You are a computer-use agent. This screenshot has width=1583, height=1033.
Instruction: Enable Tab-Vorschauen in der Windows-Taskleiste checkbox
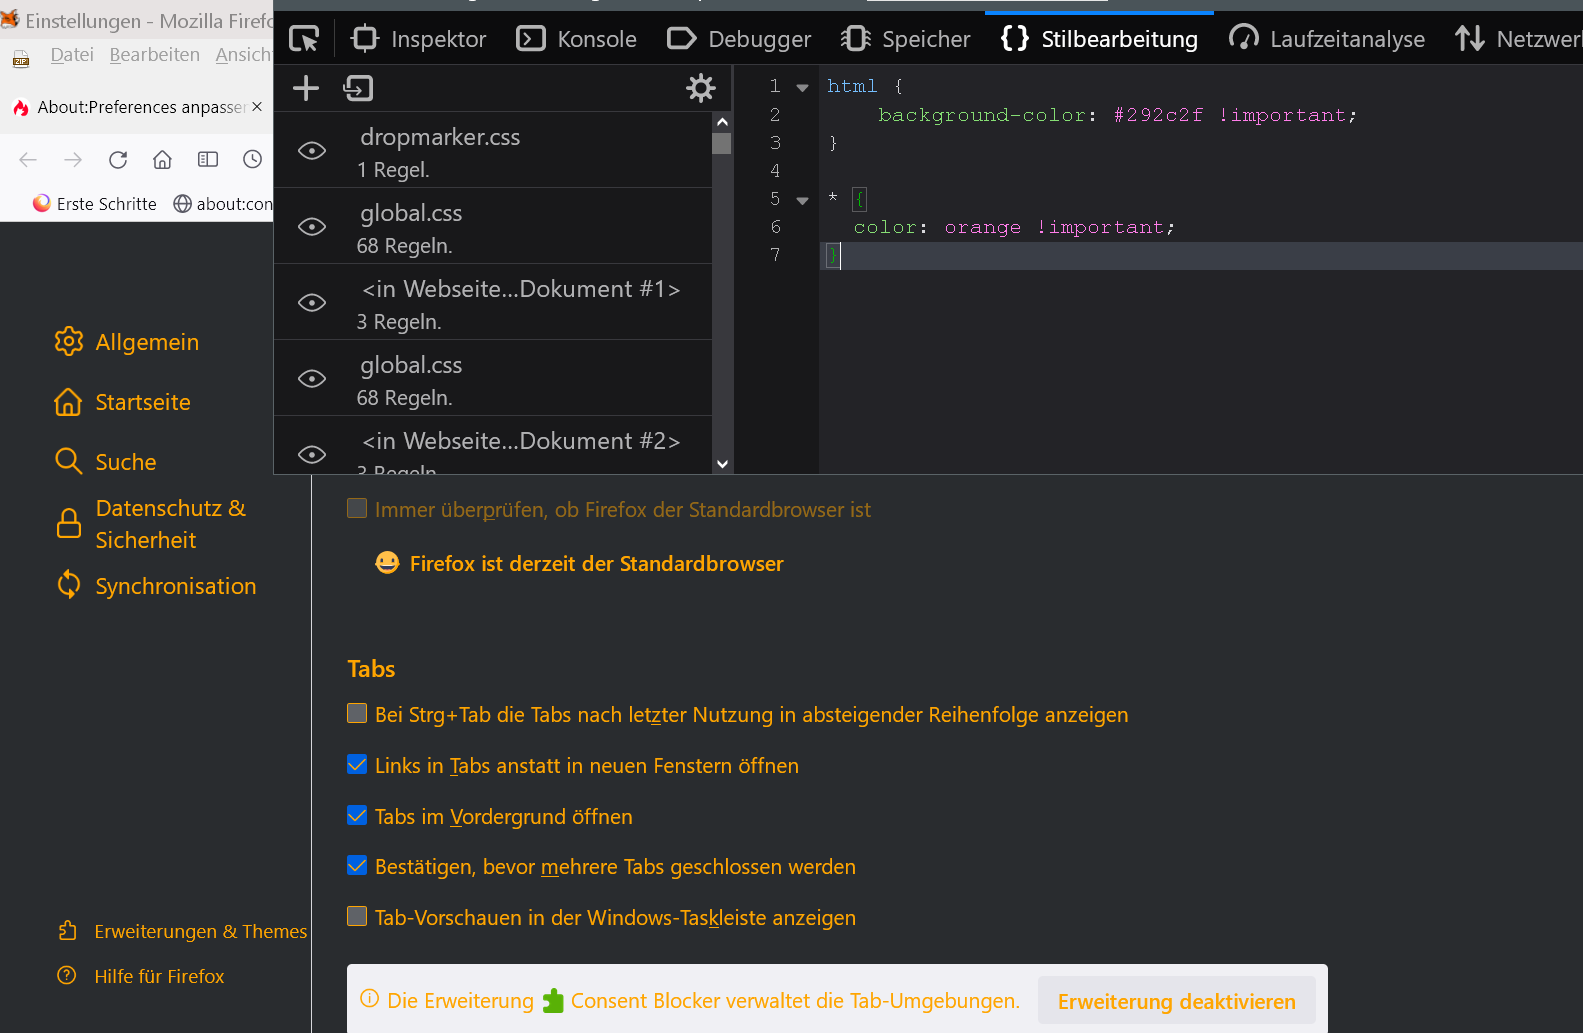click(x=357, y=916)
